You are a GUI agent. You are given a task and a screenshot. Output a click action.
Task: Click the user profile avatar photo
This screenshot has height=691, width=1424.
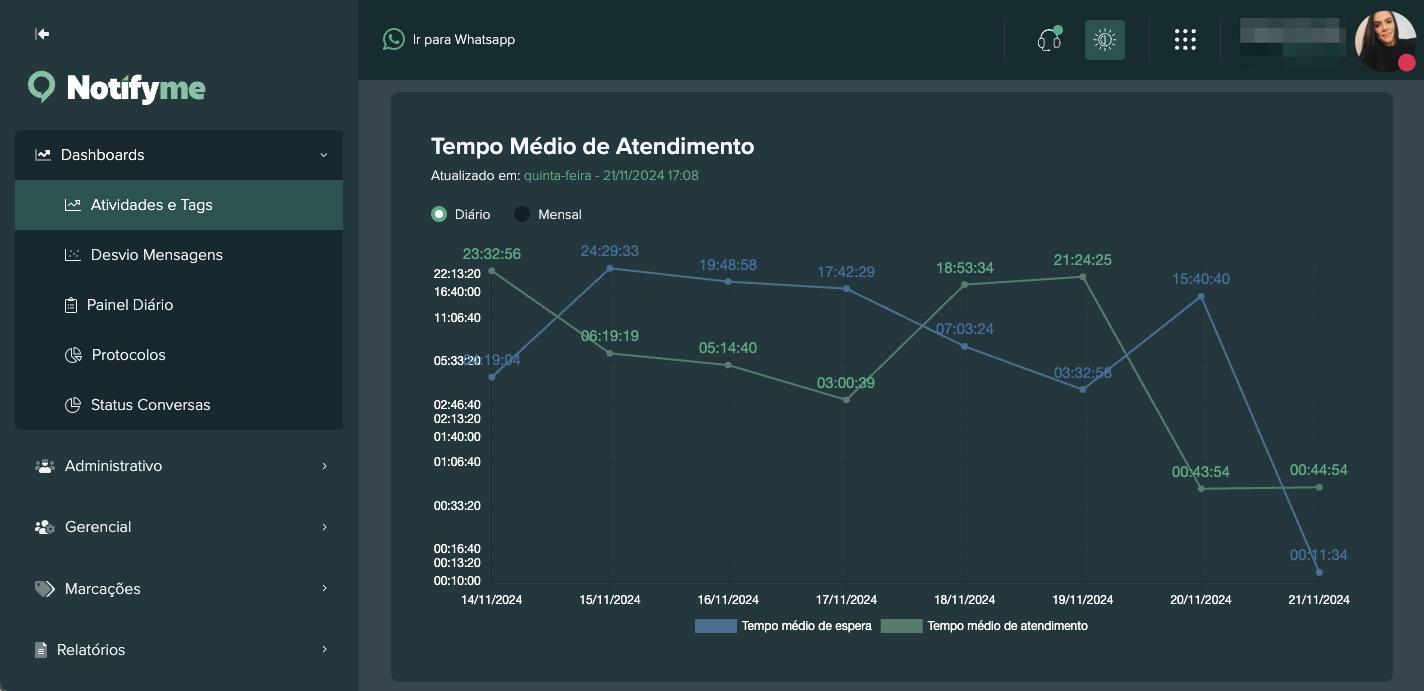[x=1385, y=40]
